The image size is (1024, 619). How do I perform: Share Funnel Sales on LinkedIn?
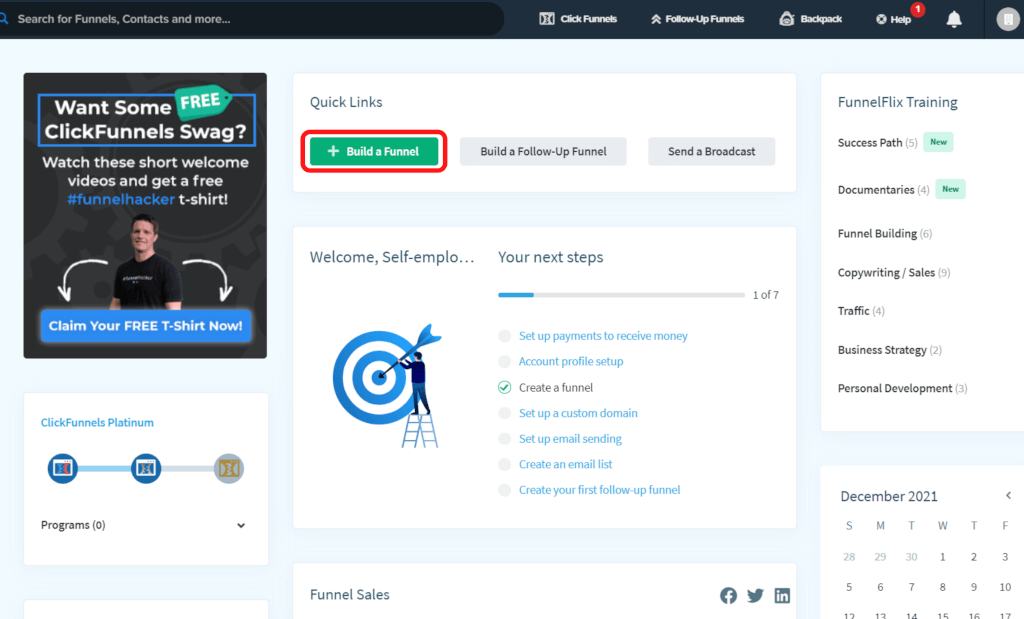(x=782, y=595)
